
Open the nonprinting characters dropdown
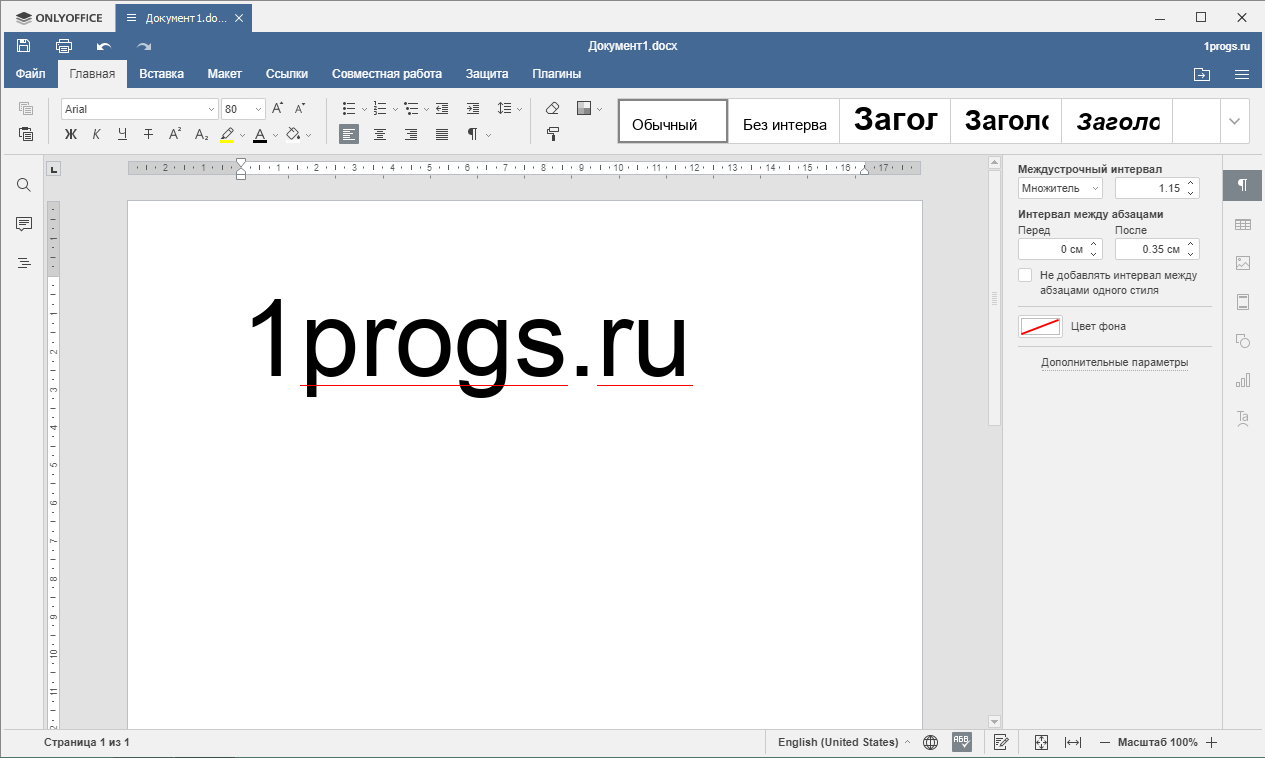(x=489, y=134)
